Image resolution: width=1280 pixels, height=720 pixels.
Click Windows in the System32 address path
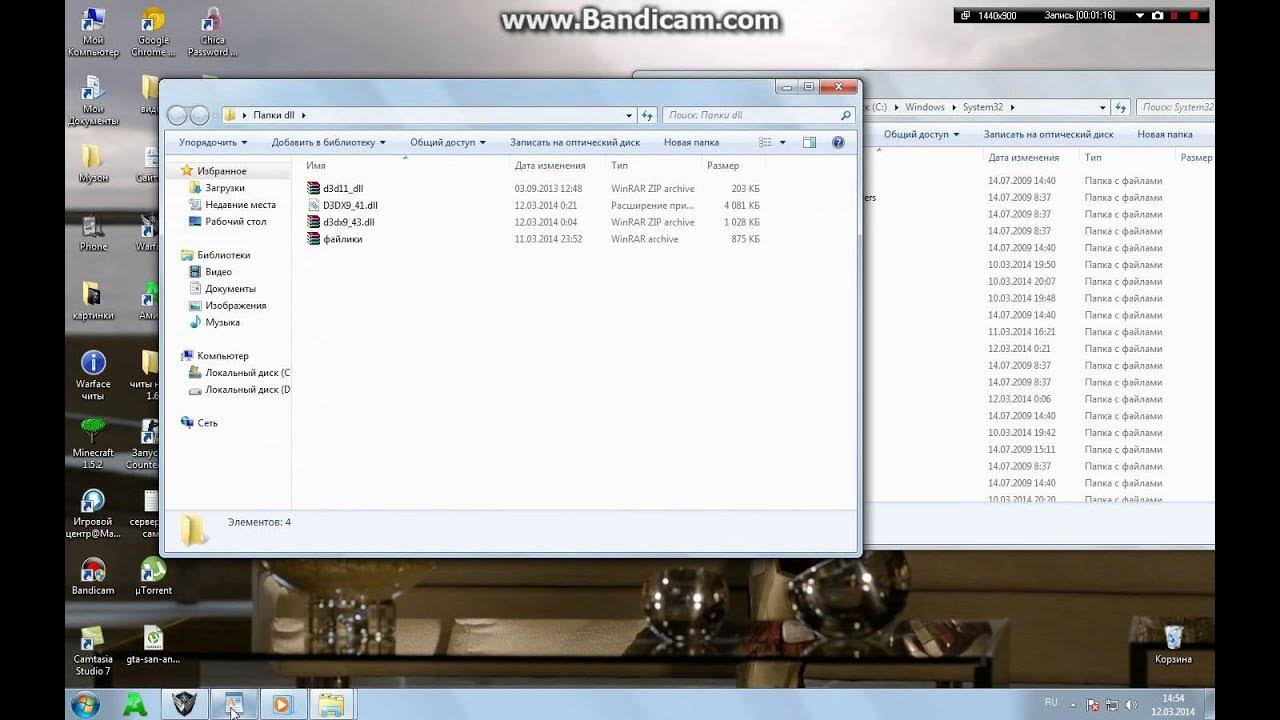(x=925, y=107)
